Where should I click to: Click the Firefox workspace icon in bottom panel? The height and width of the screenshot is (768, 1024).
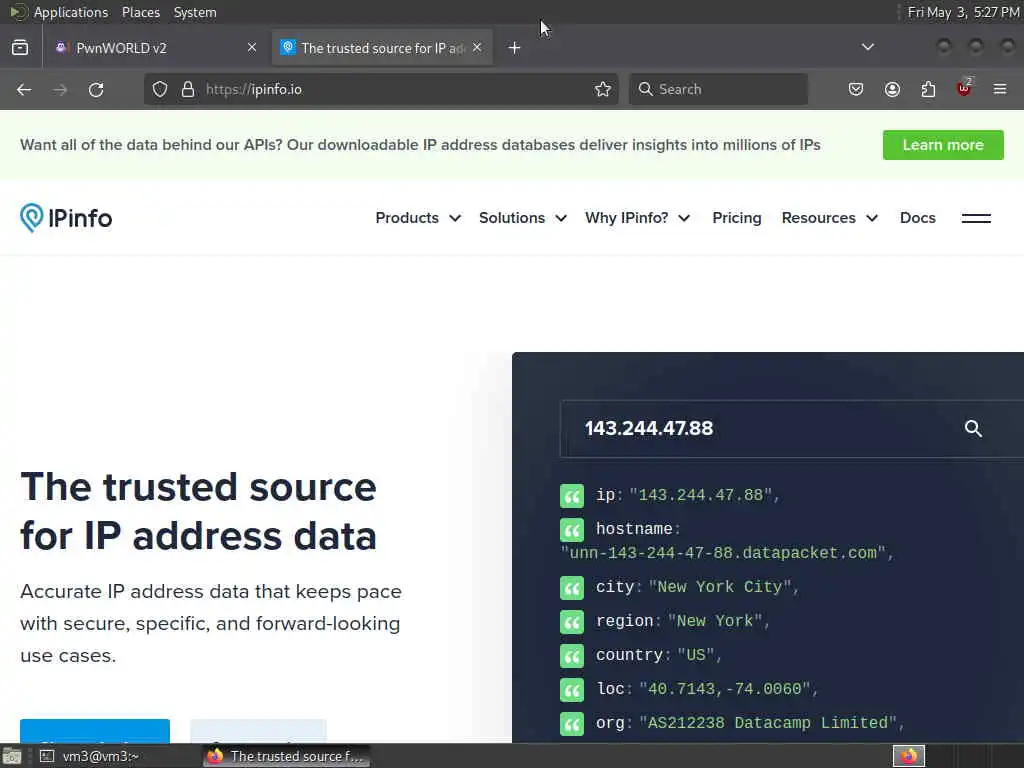[909, 756]
